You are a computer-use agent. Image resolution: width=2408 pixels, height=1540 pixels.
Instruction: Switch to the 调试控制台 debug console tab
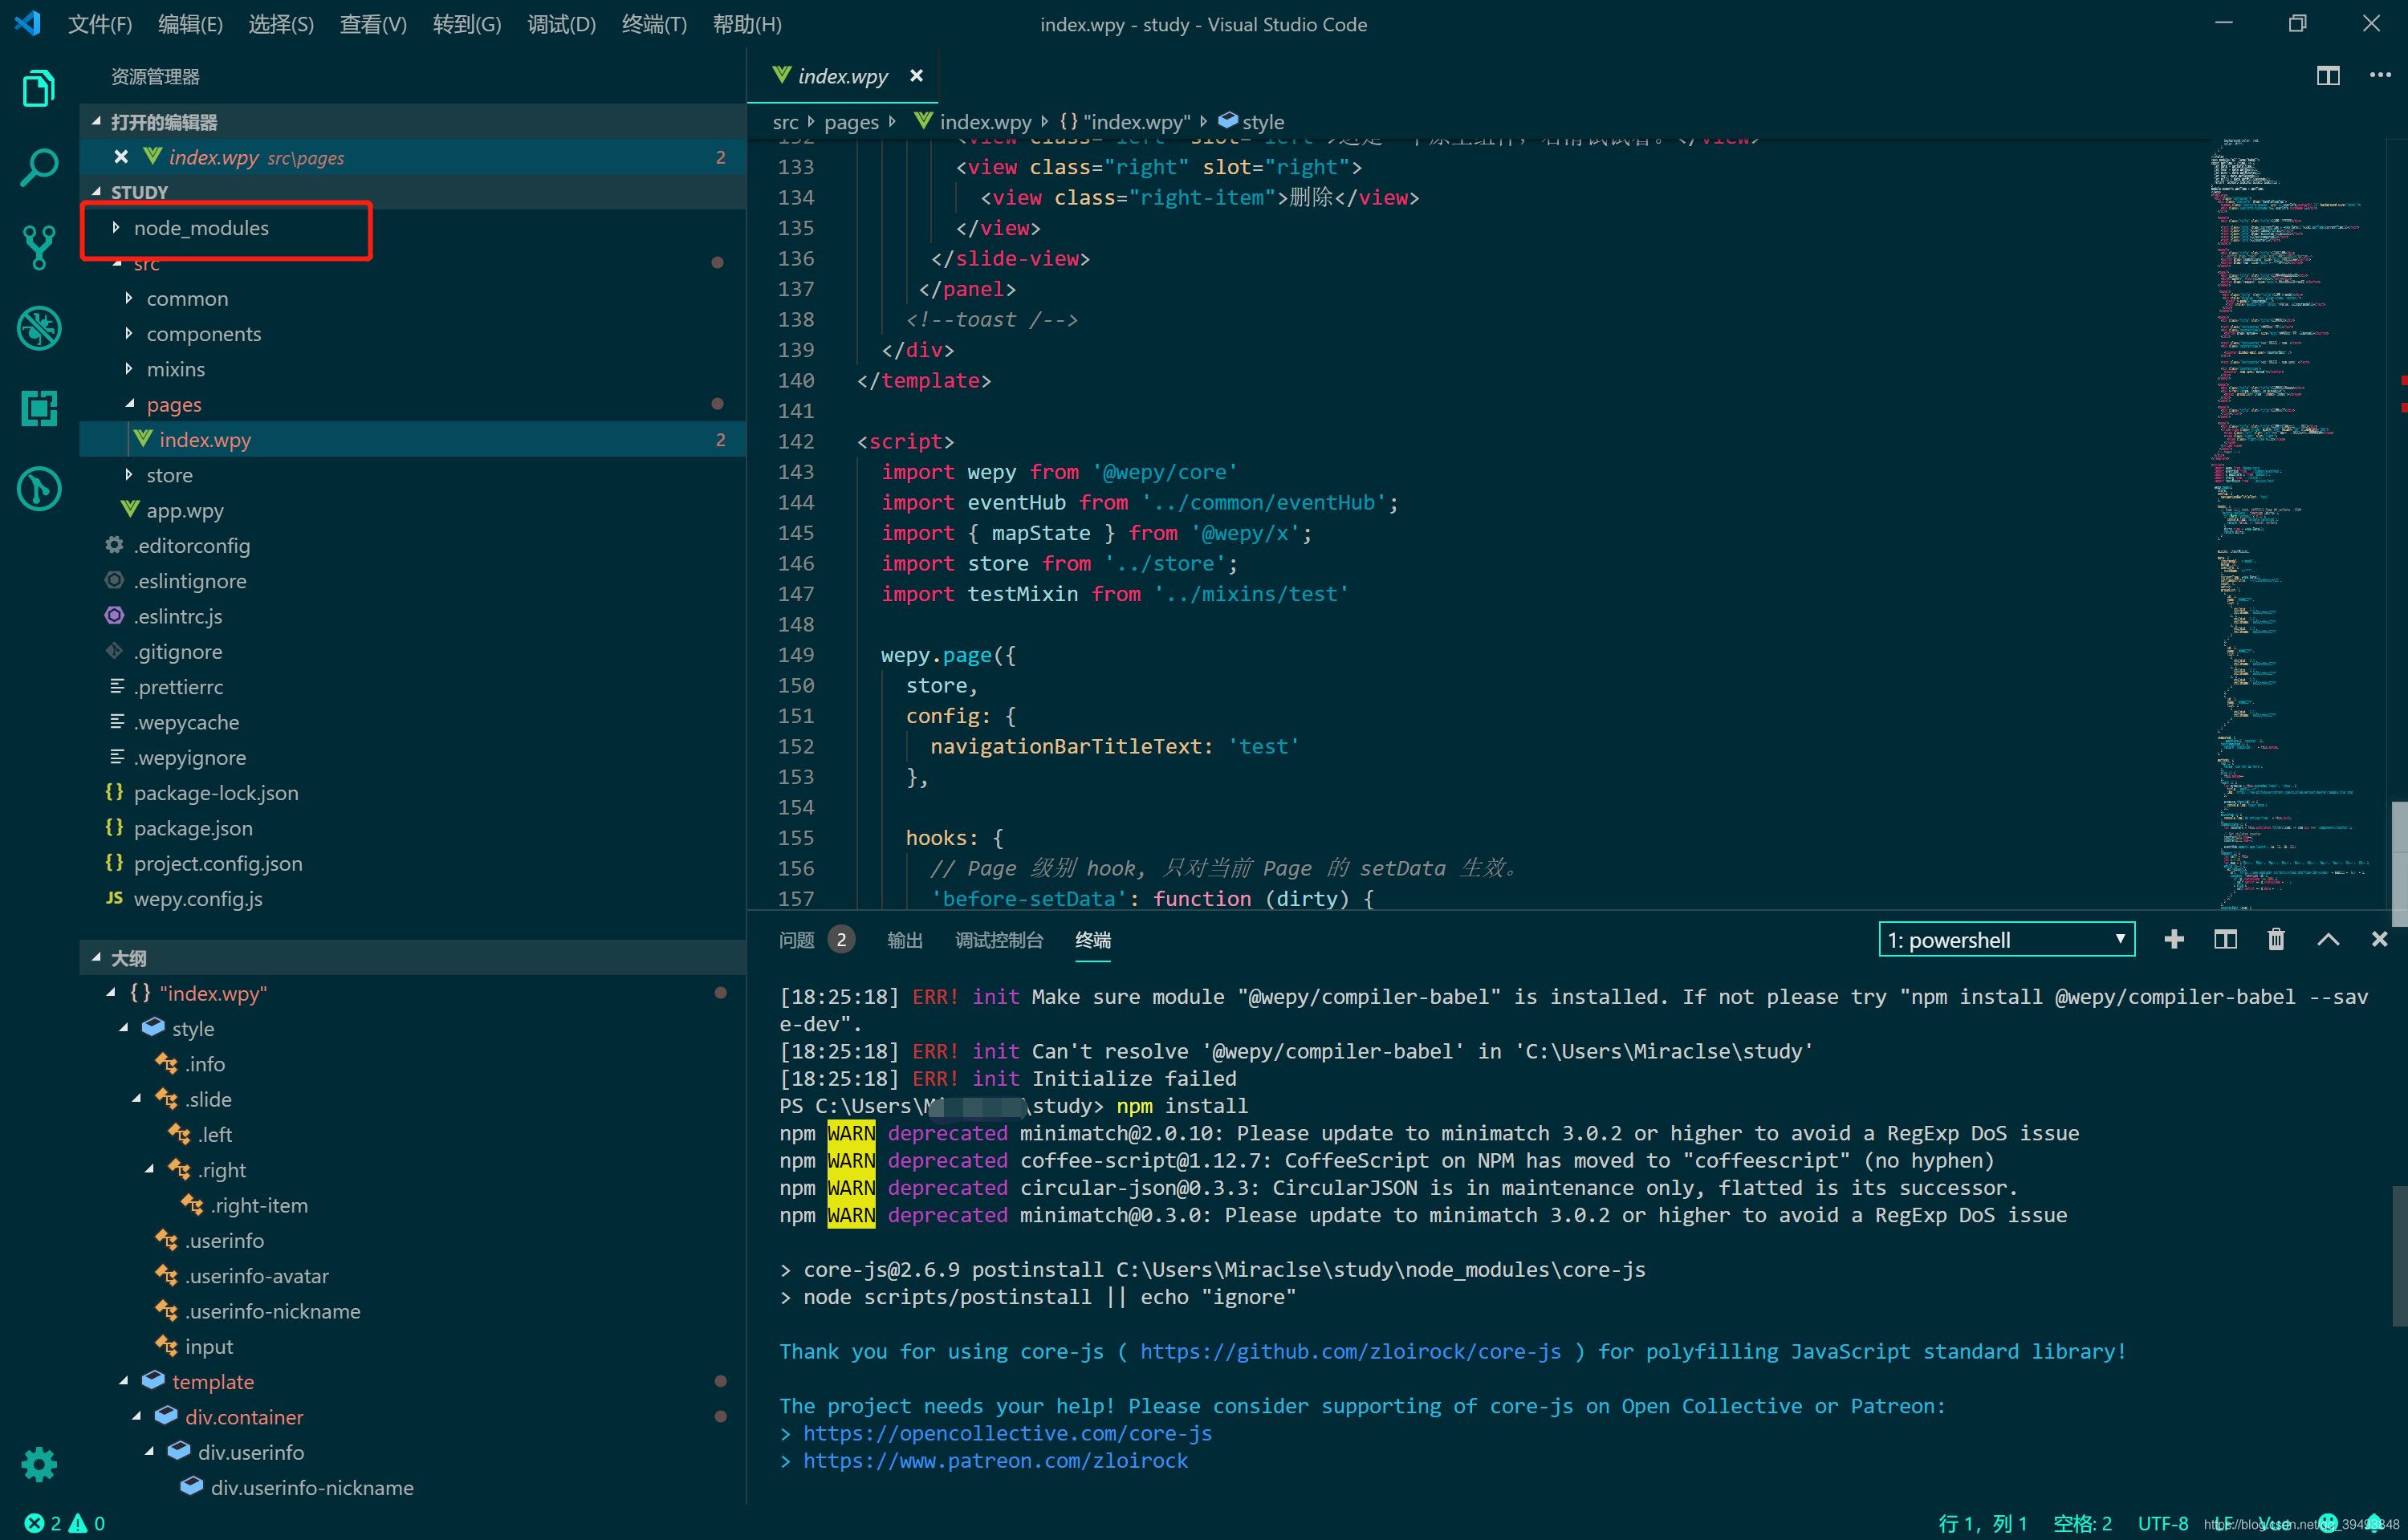(x=999, y=940)
